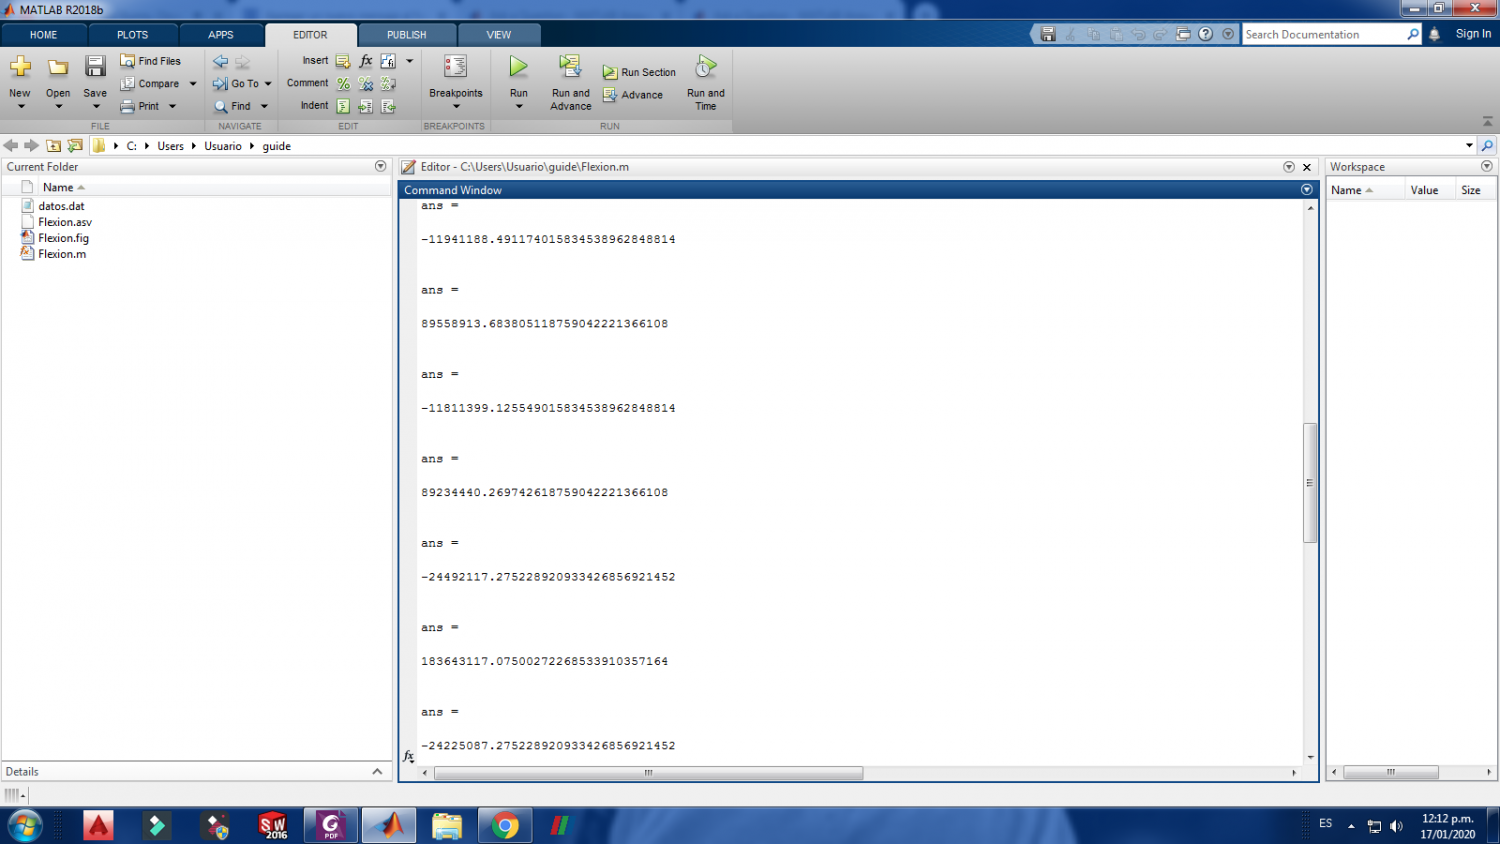Click the Help question mark icon
Image resolution: width=1500 pixels, height=844 pixels.
coord(1206,34)
